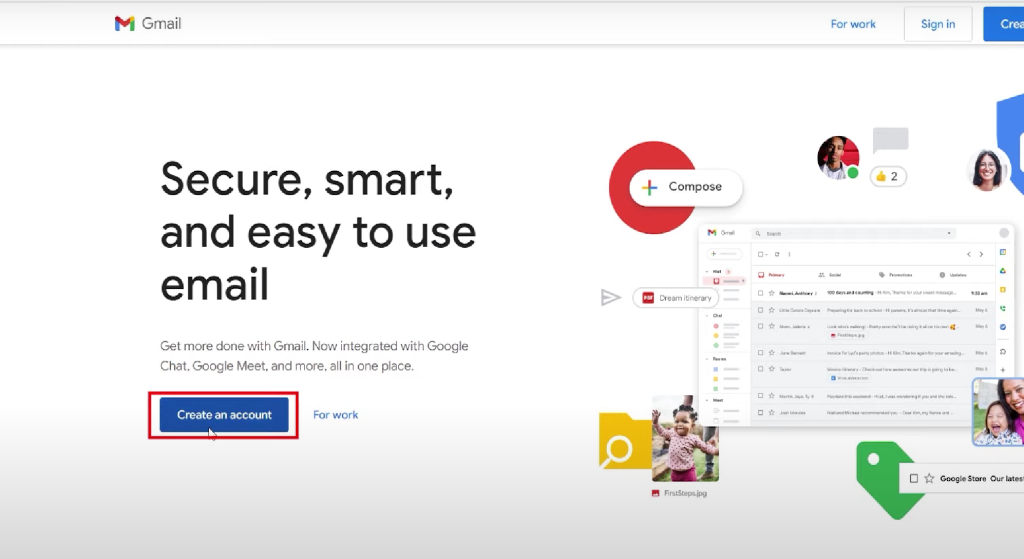Click the yellow folder with magnifier icon

(625, 441)
